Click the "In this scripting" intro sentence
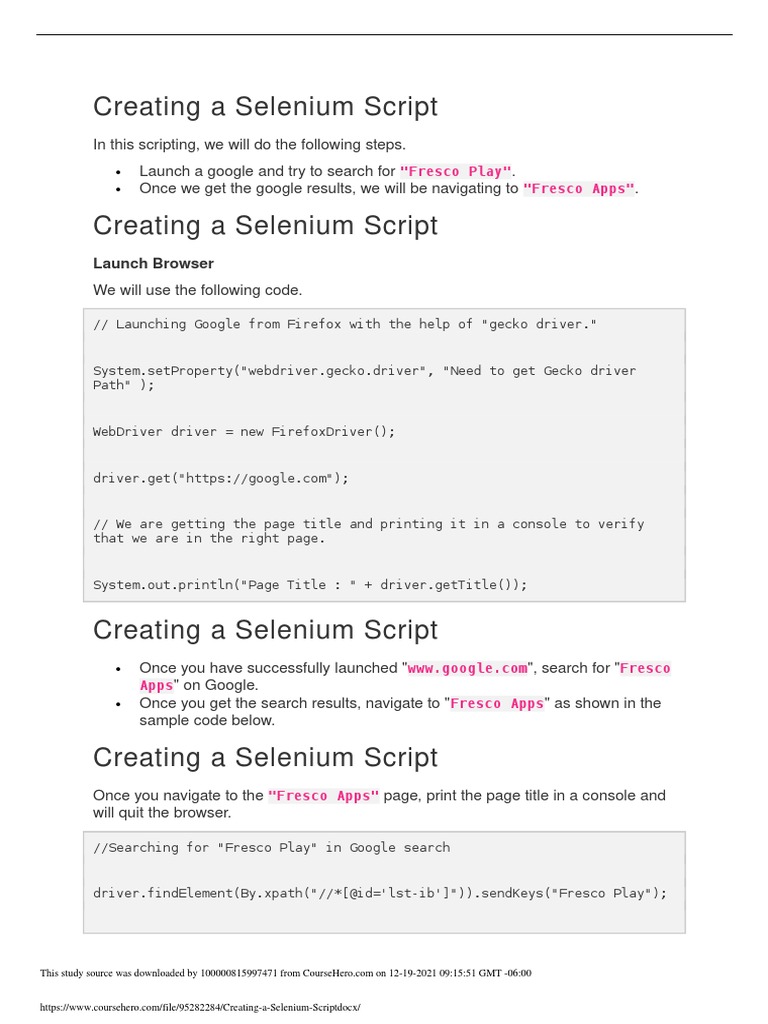 249,145
